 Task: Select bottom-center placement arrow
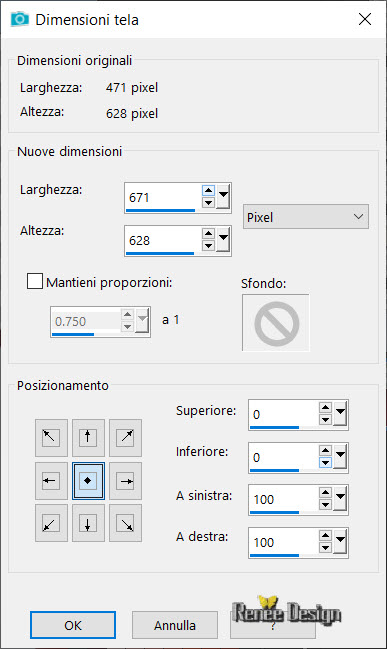pyautogui.click(x=88, y=523)
